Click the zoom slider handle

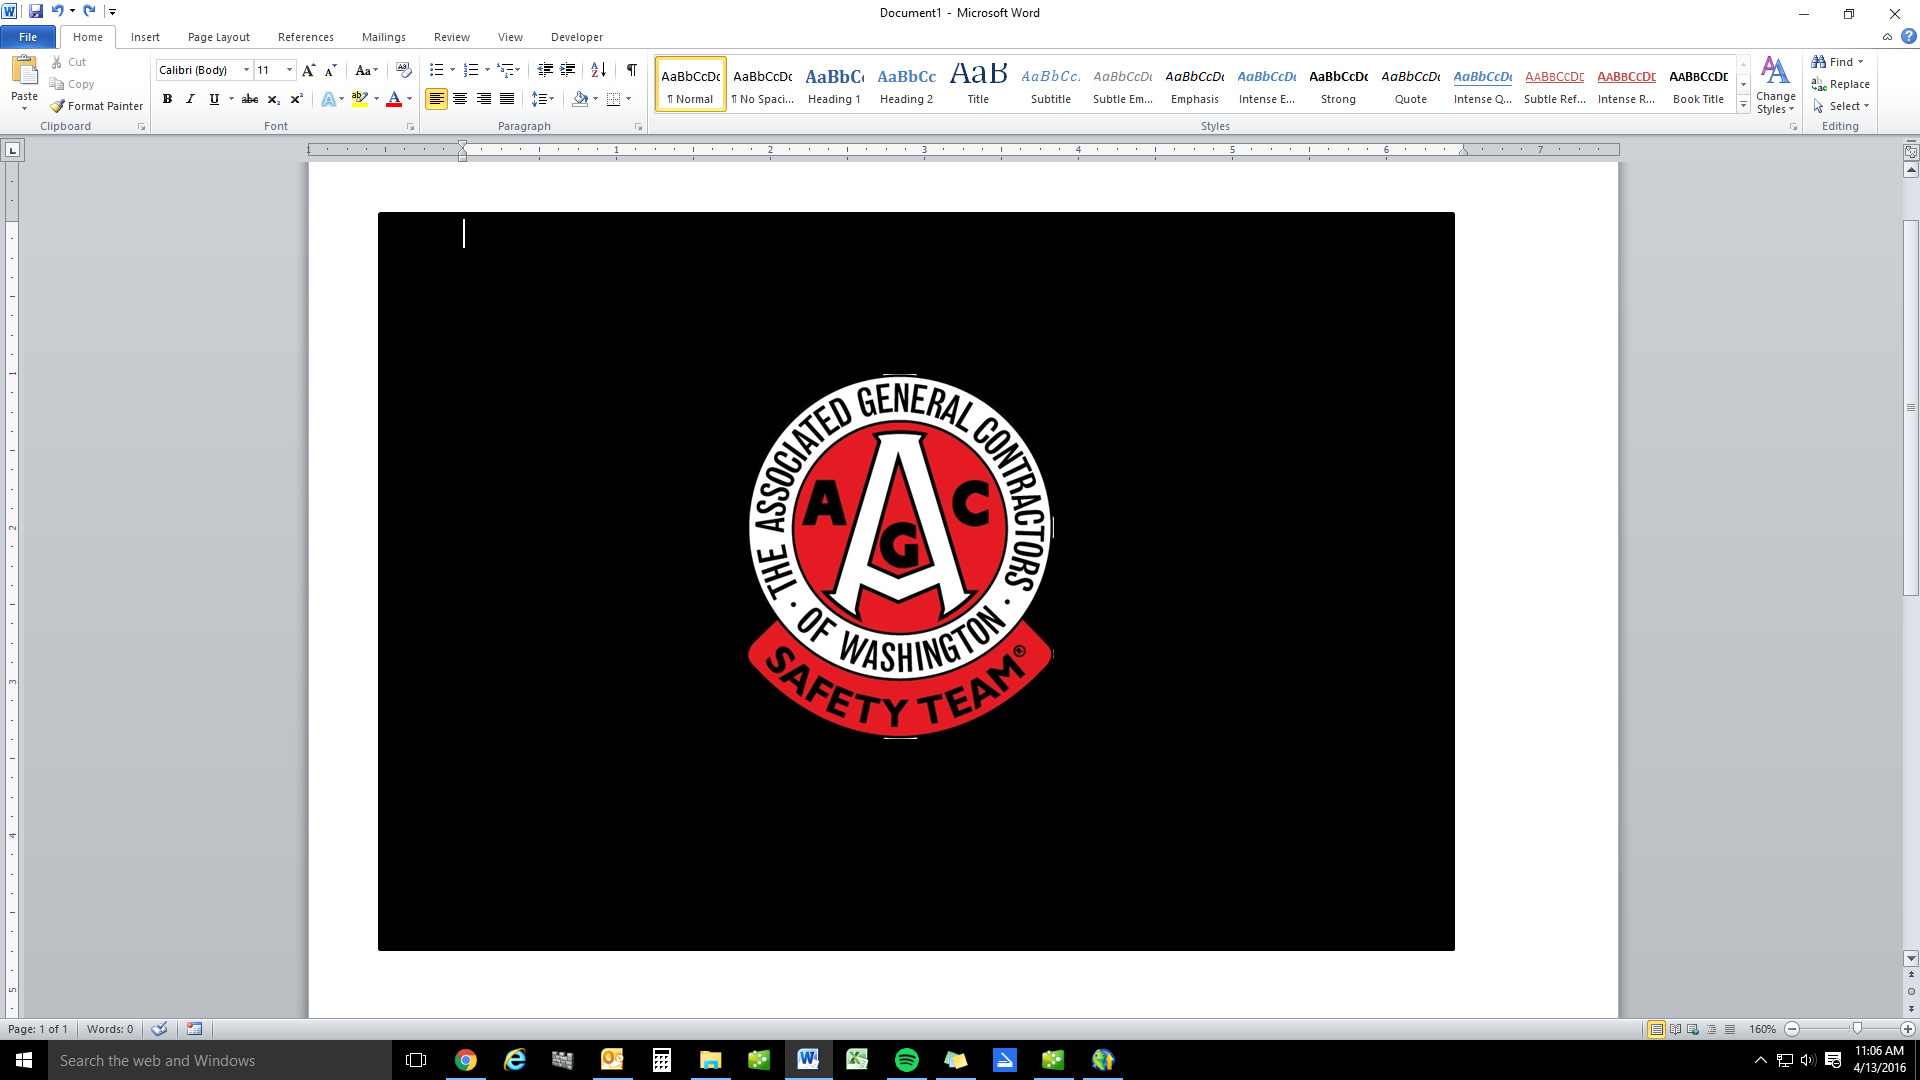tap(1857, 1029)
